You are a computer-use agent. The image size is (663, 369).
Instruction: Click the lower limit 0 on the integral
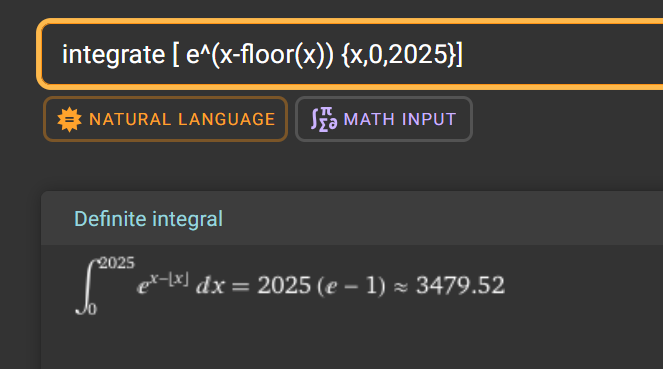point(92,309)
